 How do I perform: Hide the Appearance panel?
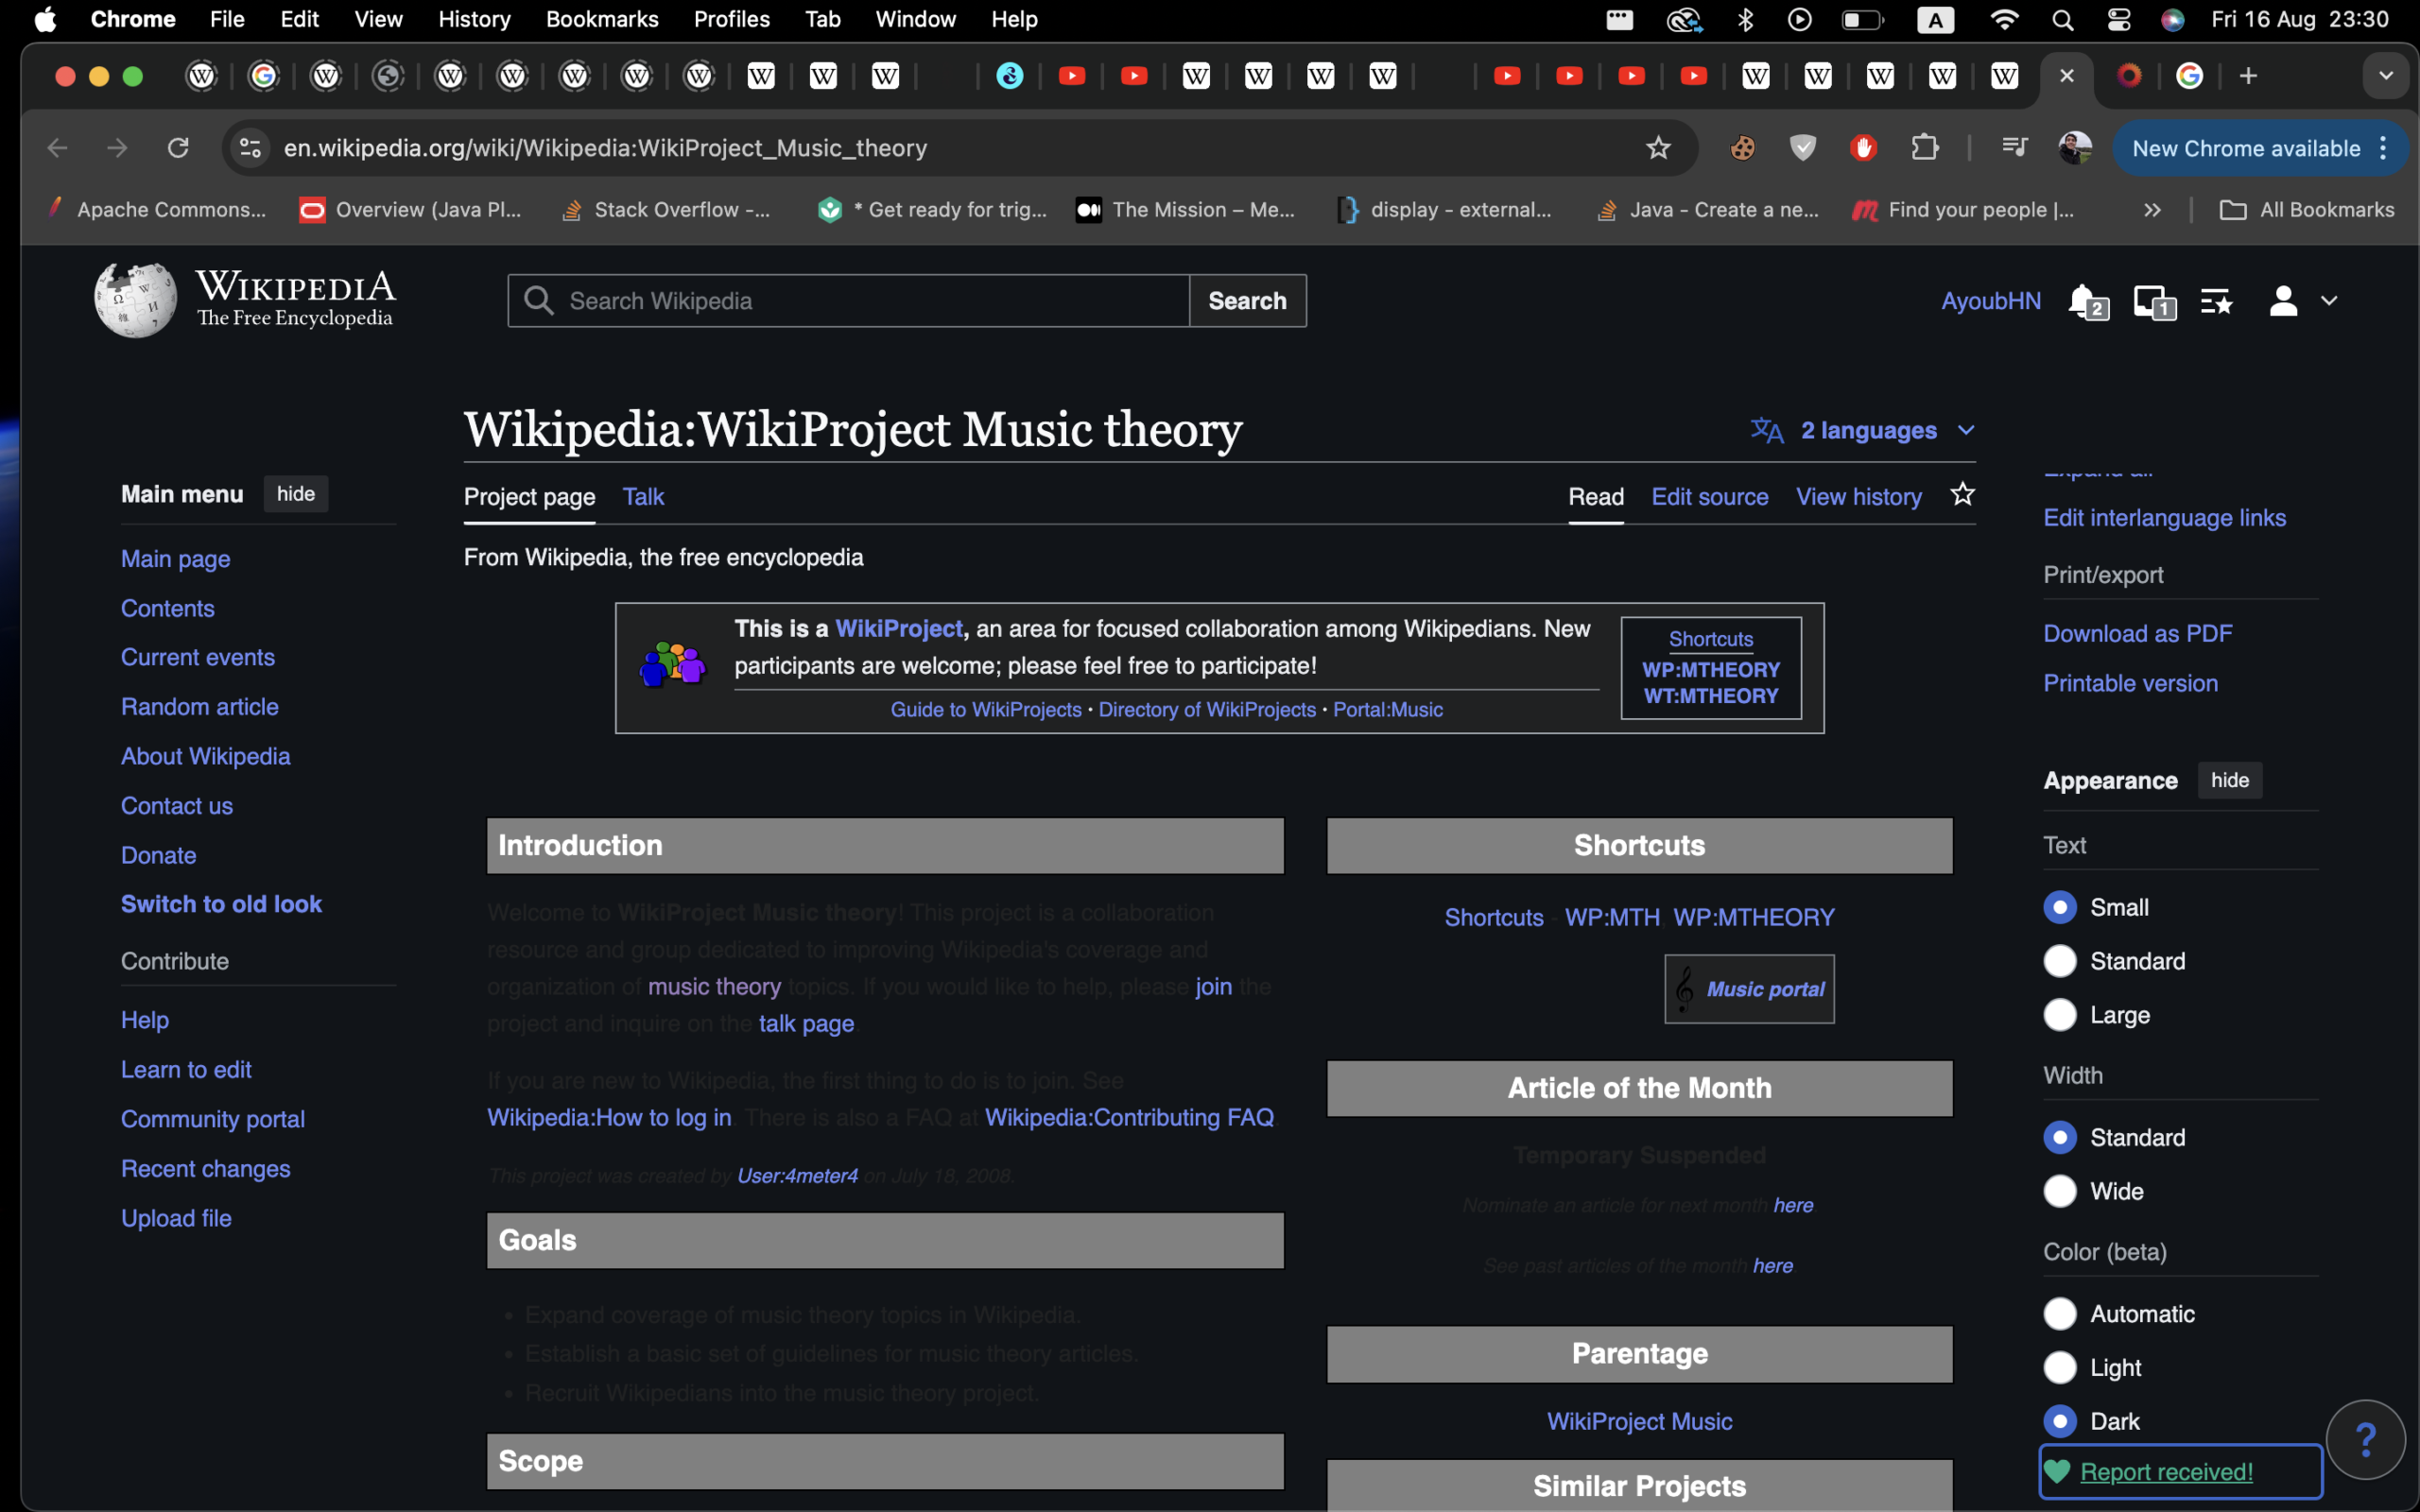(x=2229, y=780)
